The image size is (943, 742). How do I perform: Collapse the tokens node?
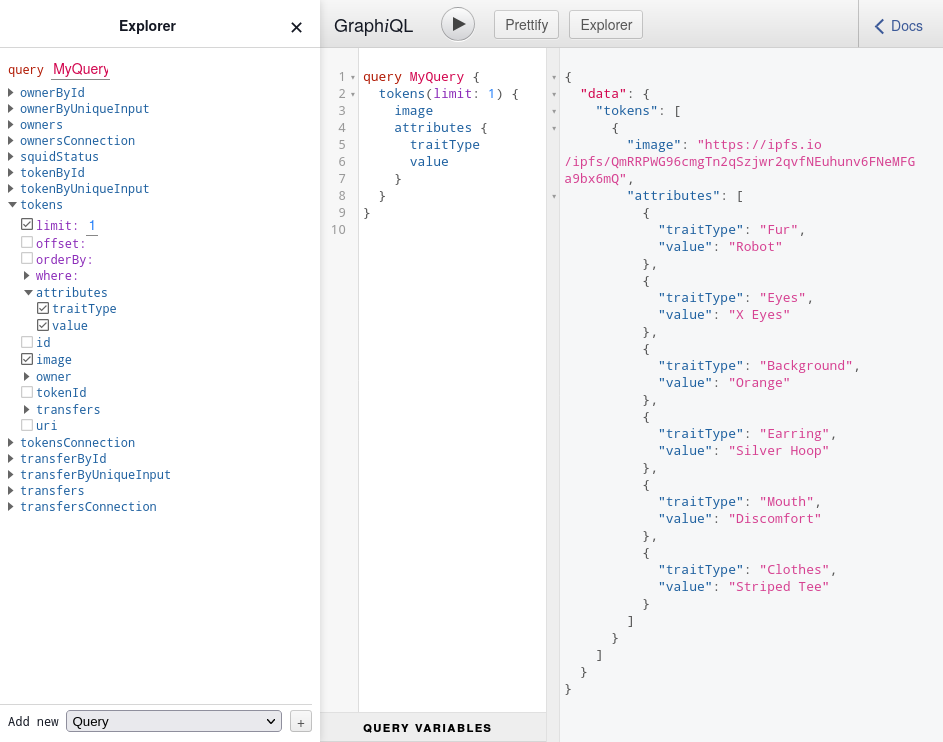pos(11,204)
